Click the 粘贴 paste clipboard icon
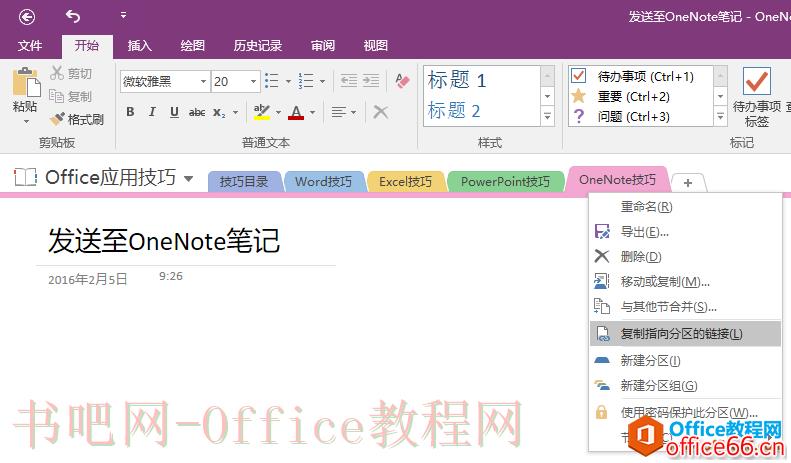791x463 pixels. point(26,82)
